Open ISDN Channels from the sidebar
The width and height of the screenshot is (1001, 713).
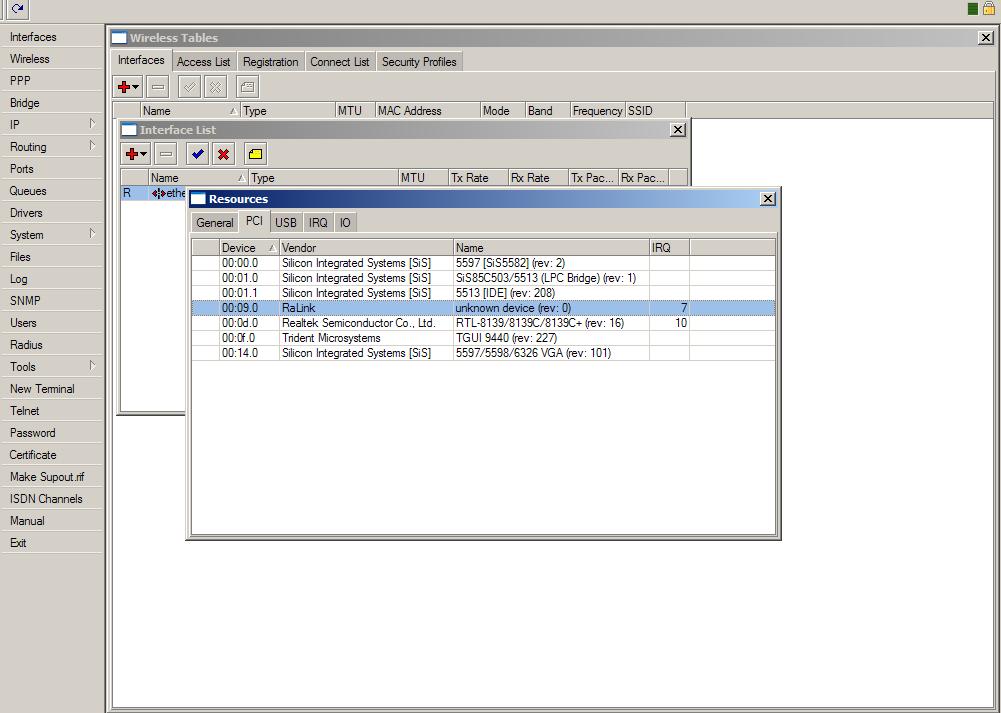(x=51, y=499)
